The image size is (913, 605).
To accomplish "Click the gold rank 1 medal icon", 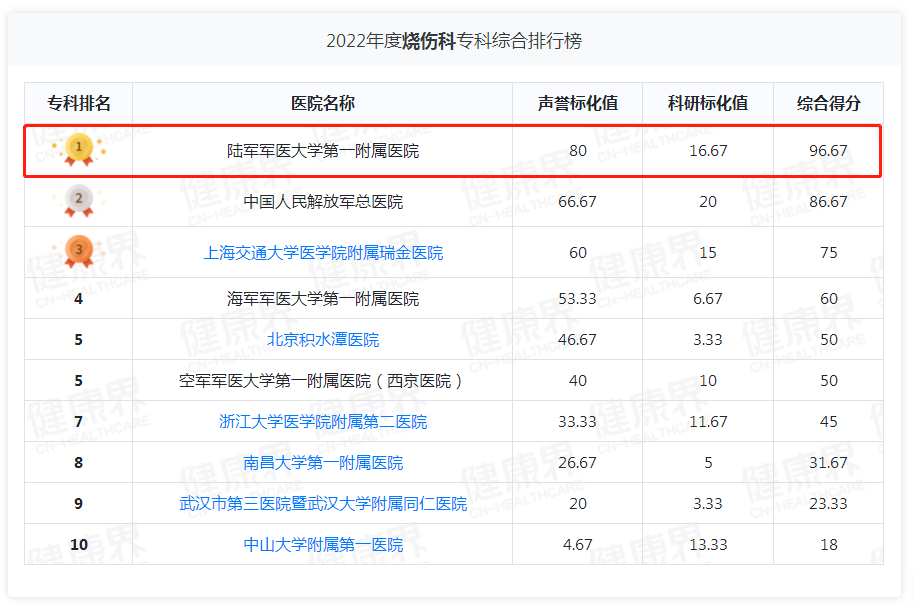I will click(79, 150).
